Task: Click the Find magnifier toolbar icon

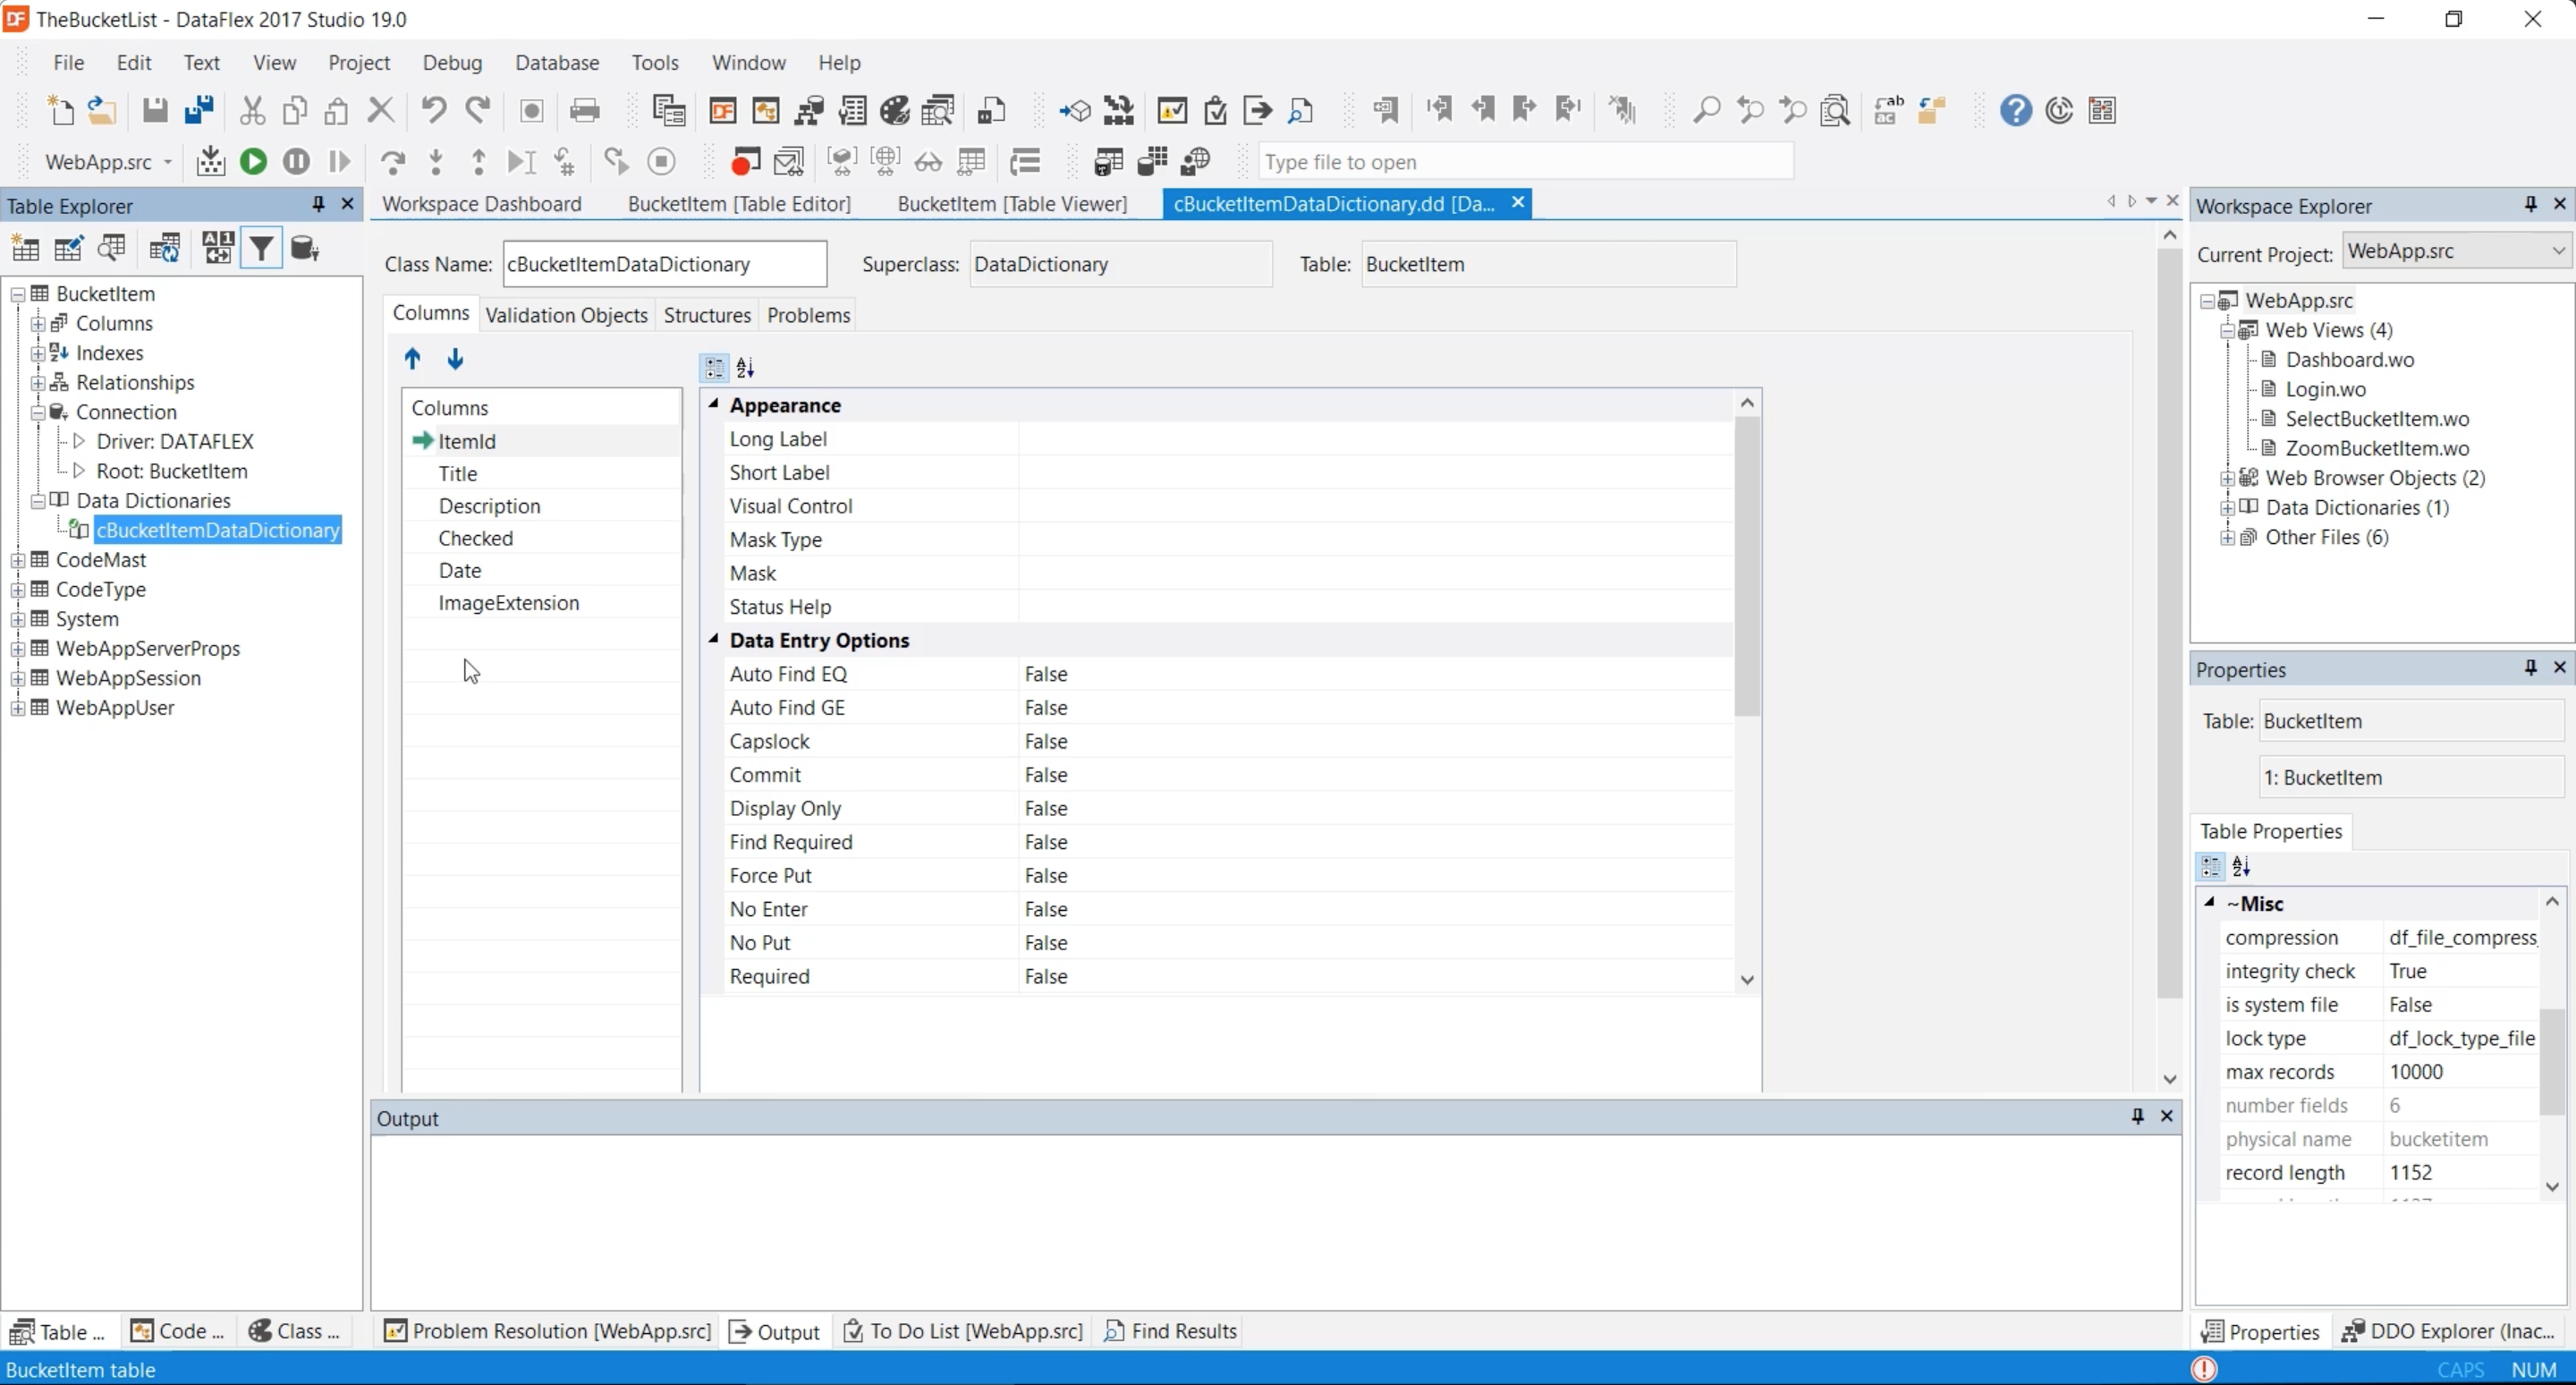Action: [1706, 110]
